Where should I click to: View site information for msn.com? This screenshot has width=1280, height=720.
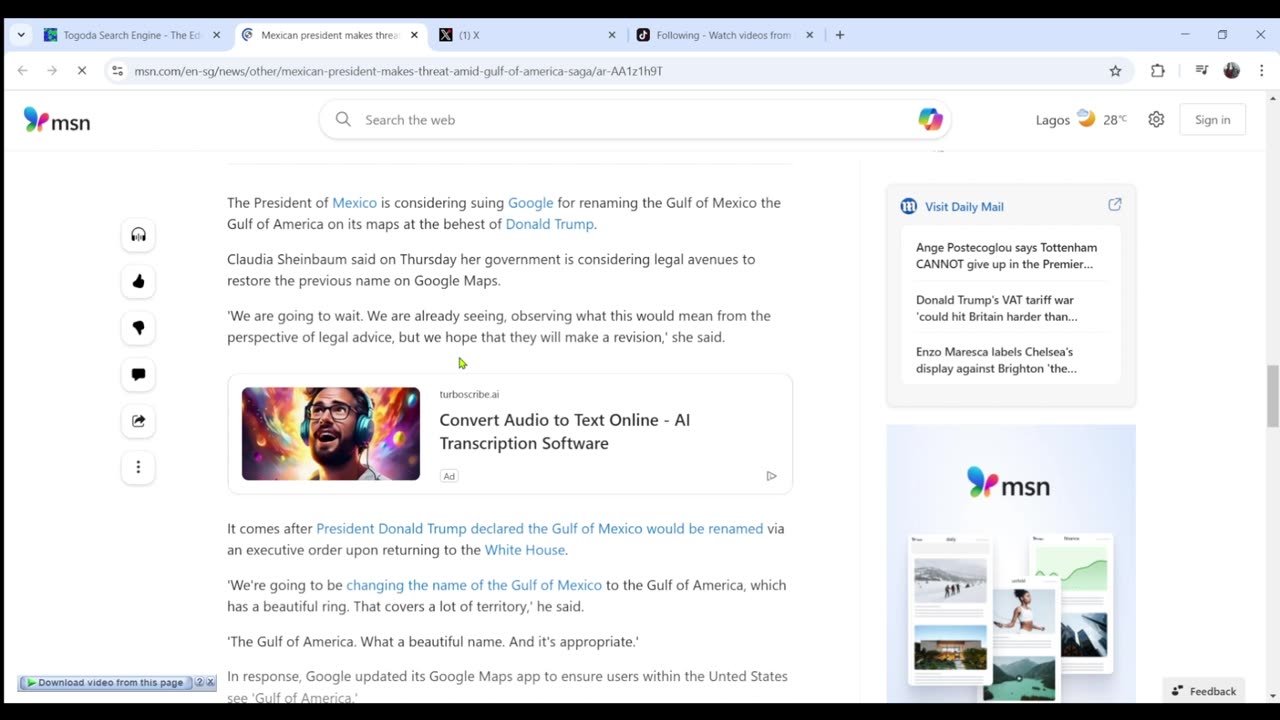(117, 71)
